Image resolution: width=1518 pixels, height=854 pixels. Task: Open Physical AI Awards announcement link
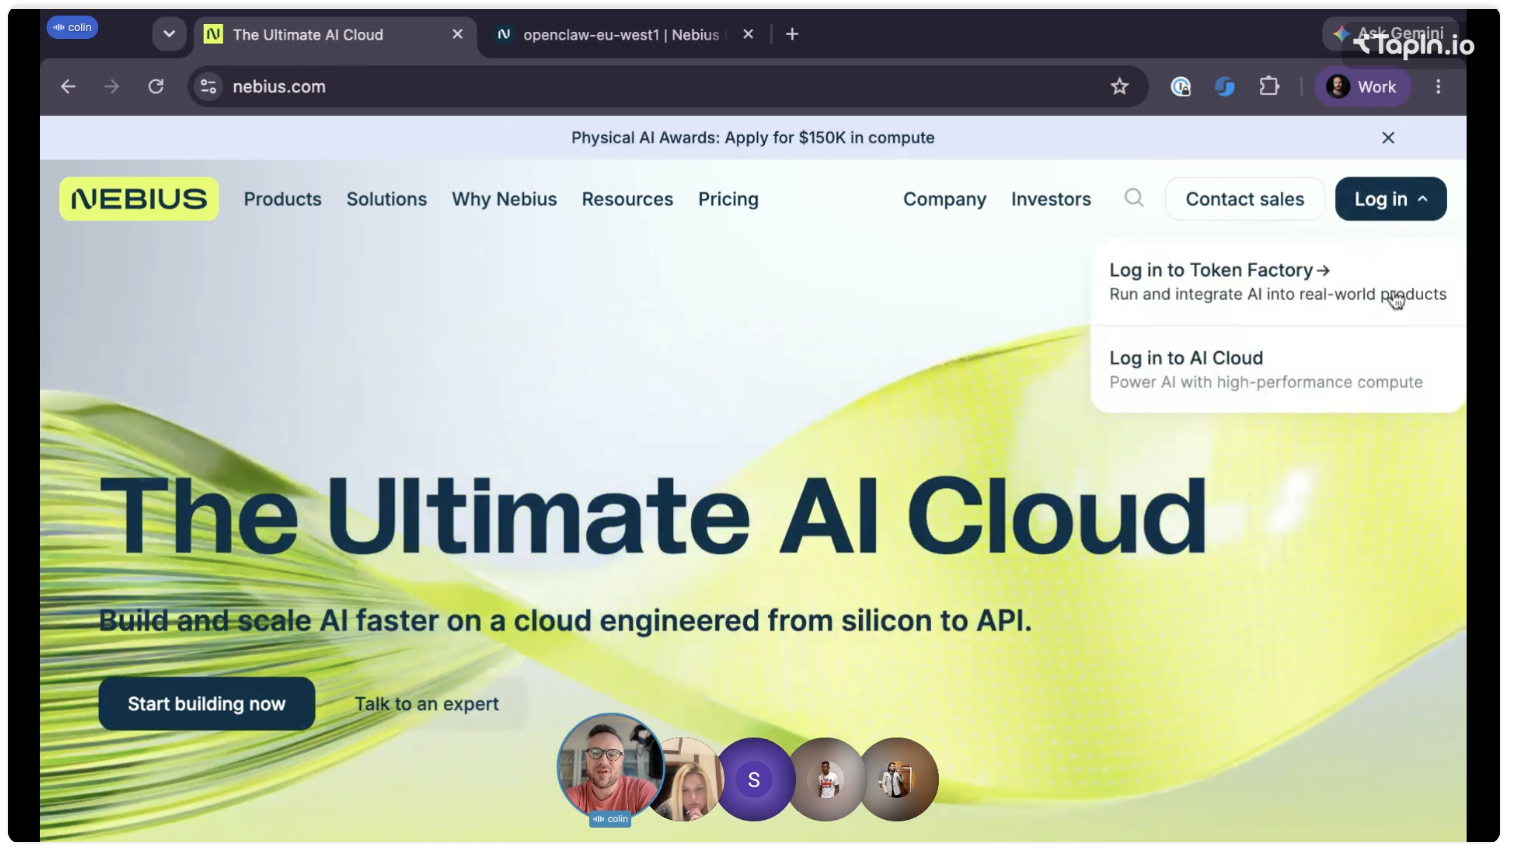click(x=753, y=138)
